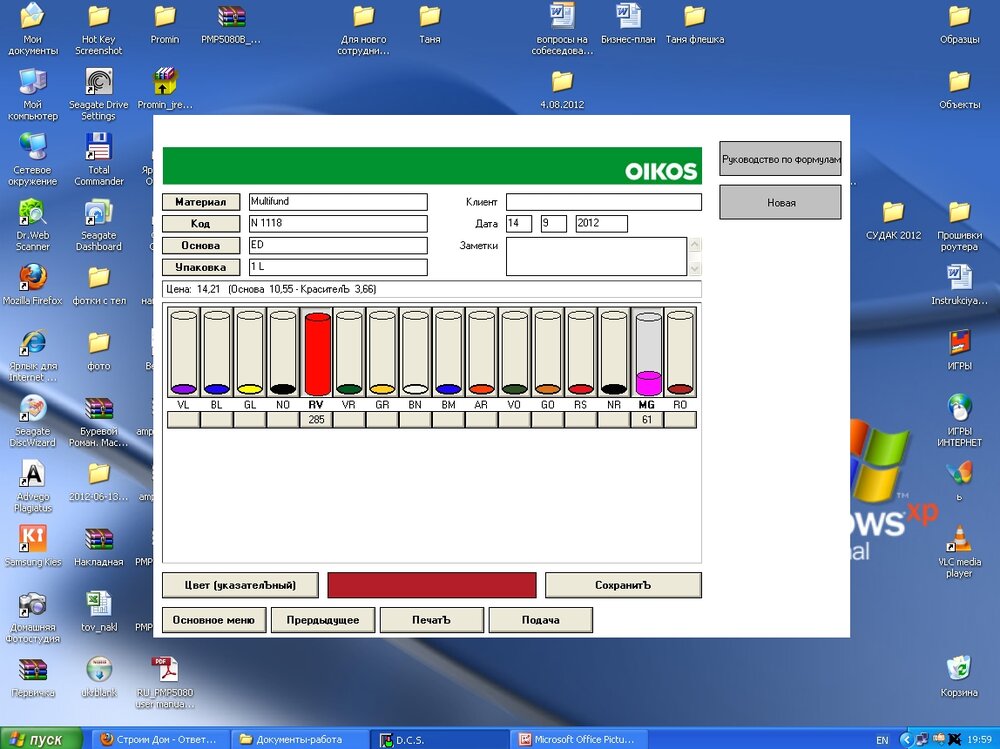Select the magenta MG colorant tube
Viewport: 1000px width, 749px height.
tap(648, 354)
